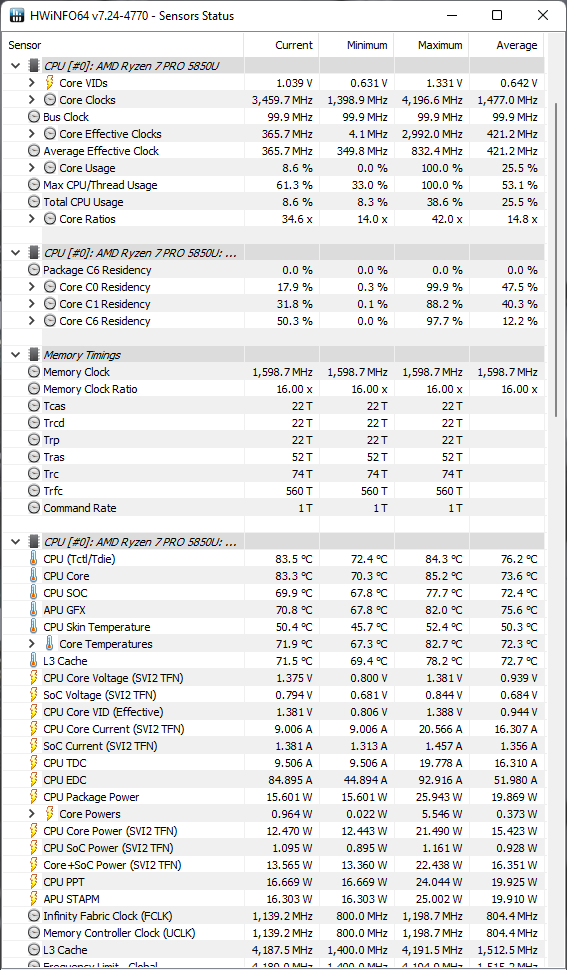The height and width of the screenshot is (970, 567).
Task: Click the Maximum column header
Action: coord(432,45)
